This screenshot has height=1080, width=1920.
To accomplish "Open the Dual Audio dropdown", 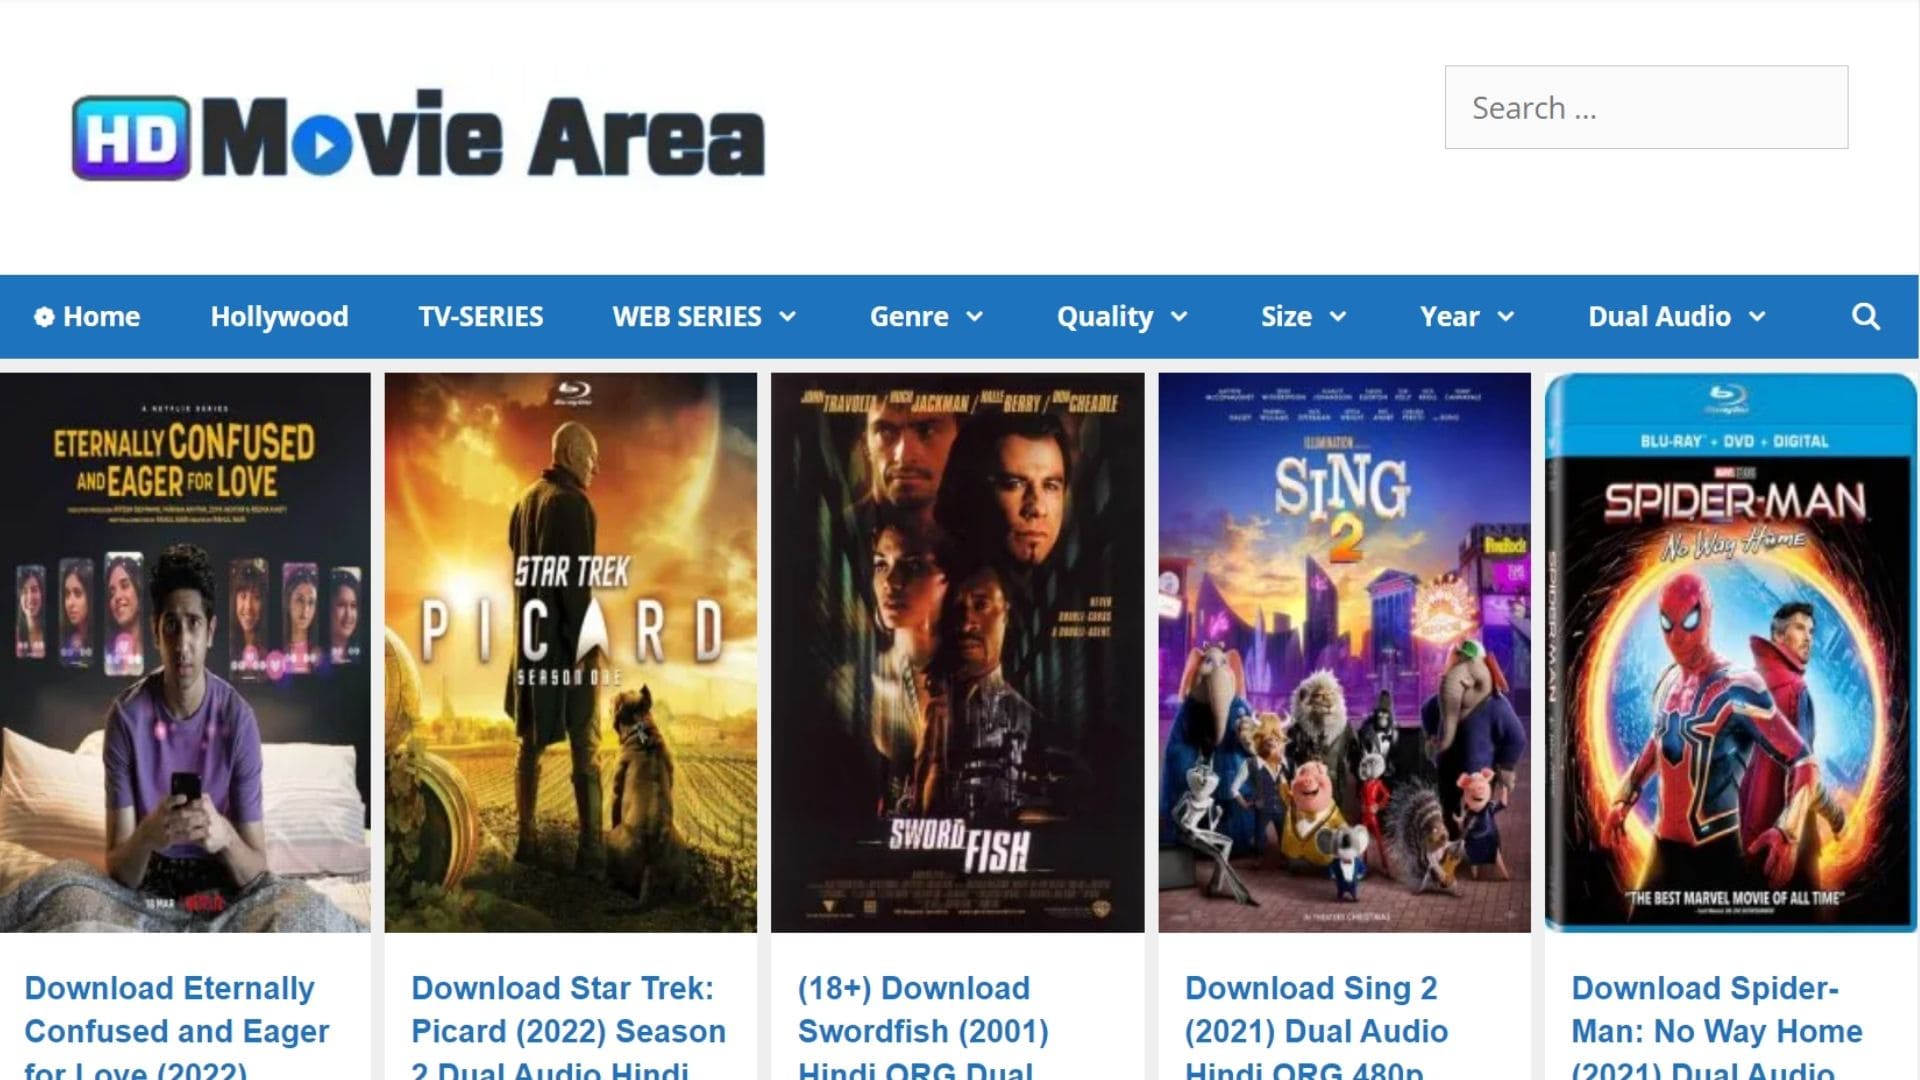I will [x=1677, y=317].
